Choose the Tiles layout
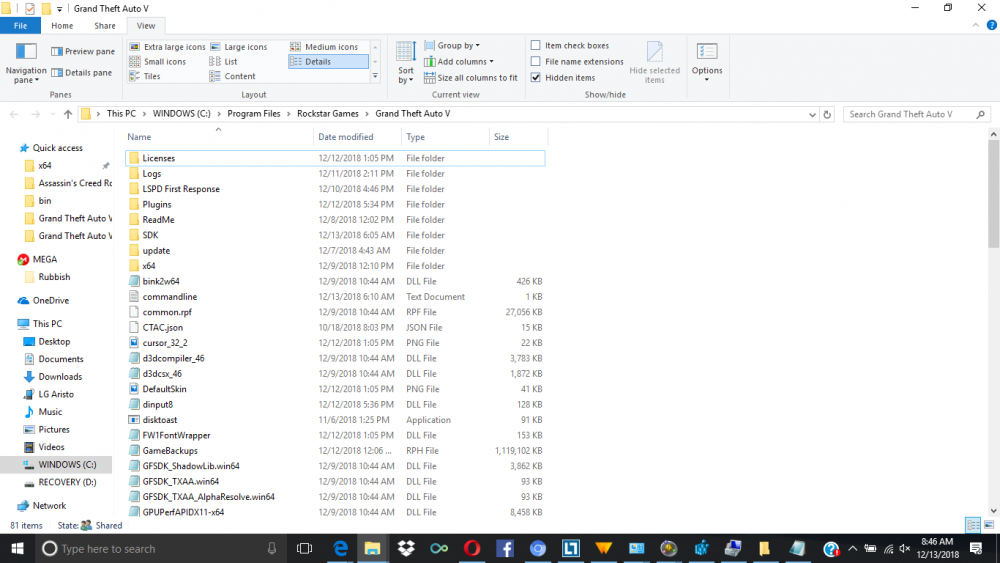The image size is (1000, 563). coord(145,76)
